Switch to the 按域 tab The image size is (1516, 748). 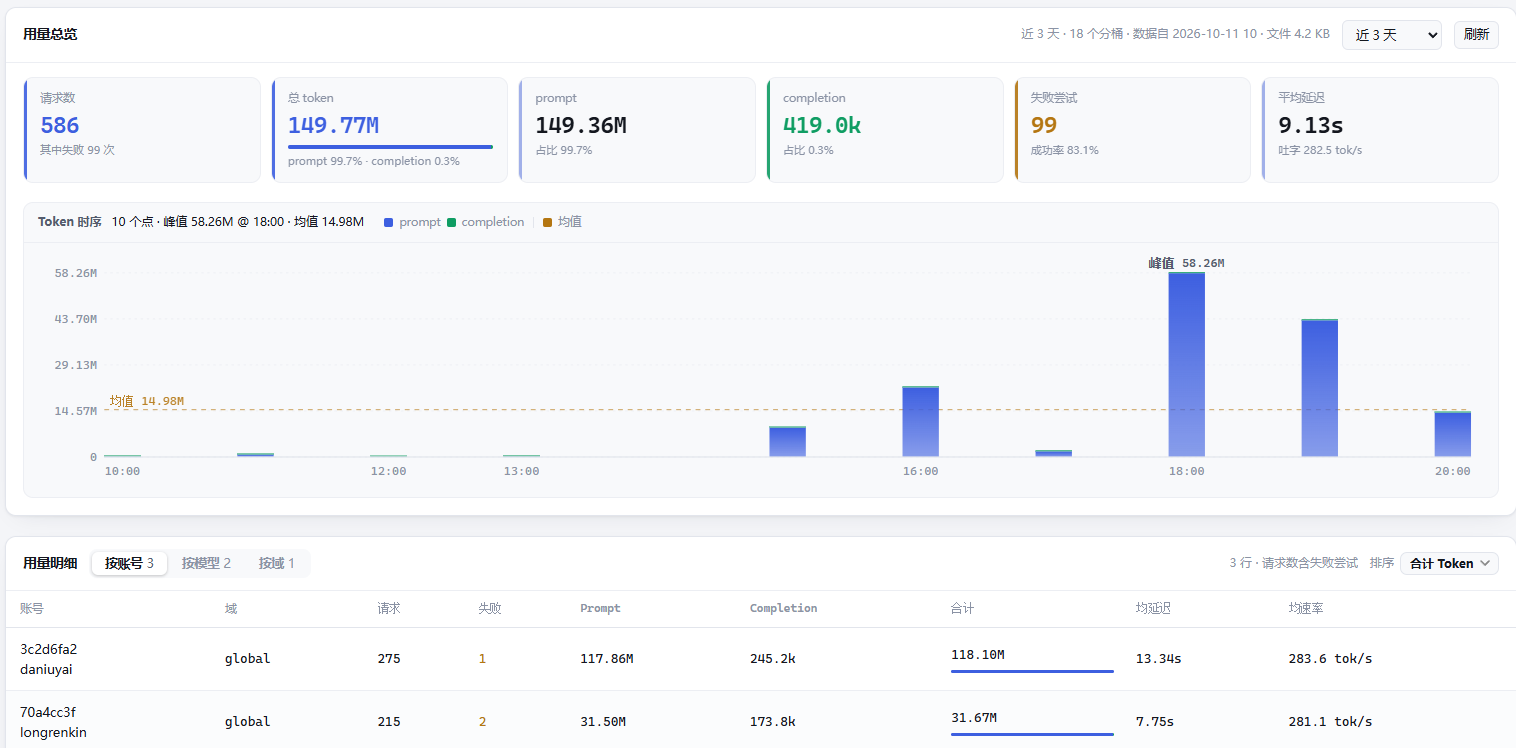276,564
